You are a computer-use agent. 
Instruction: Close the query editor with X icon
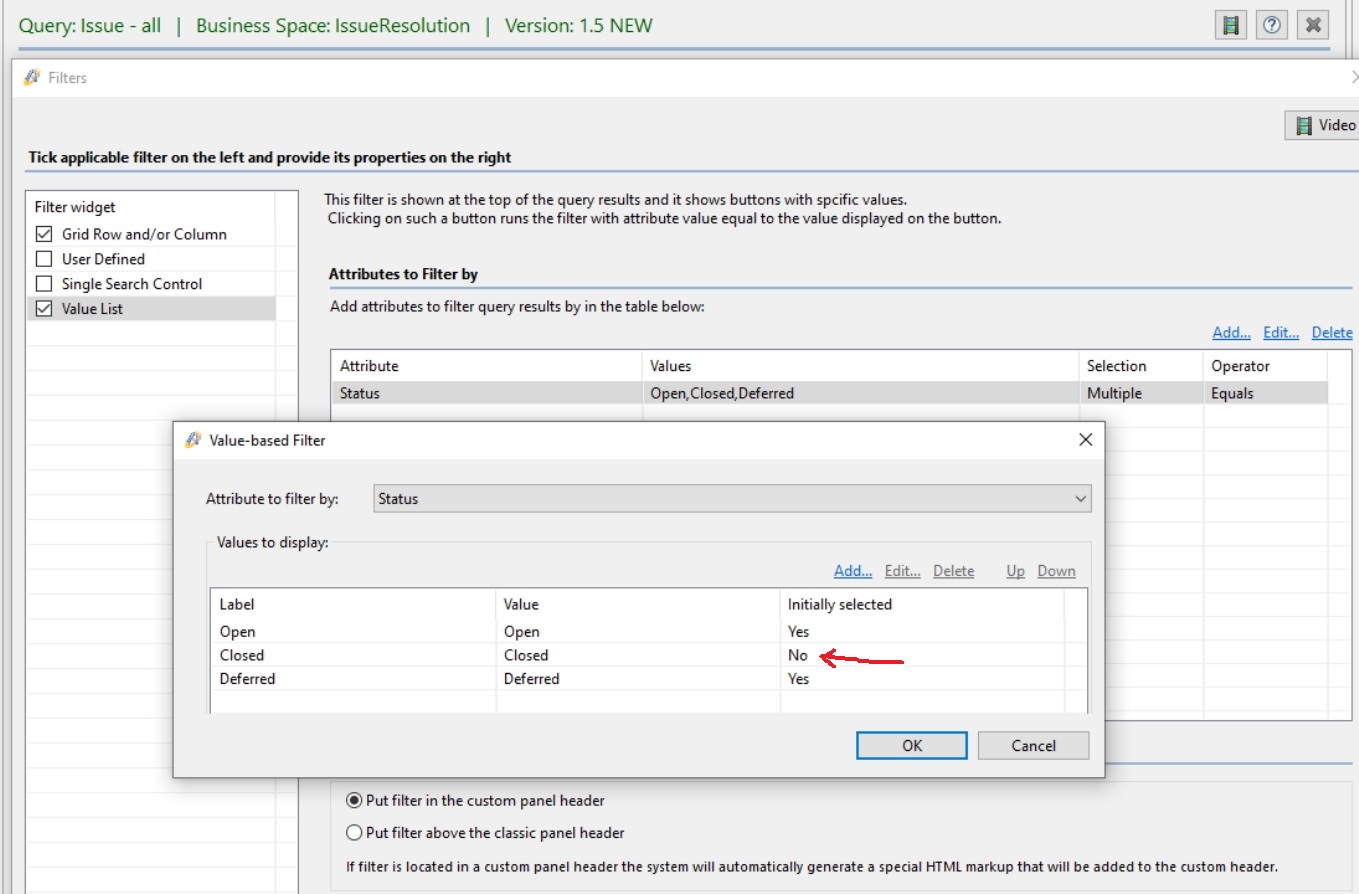point(1313,25)
